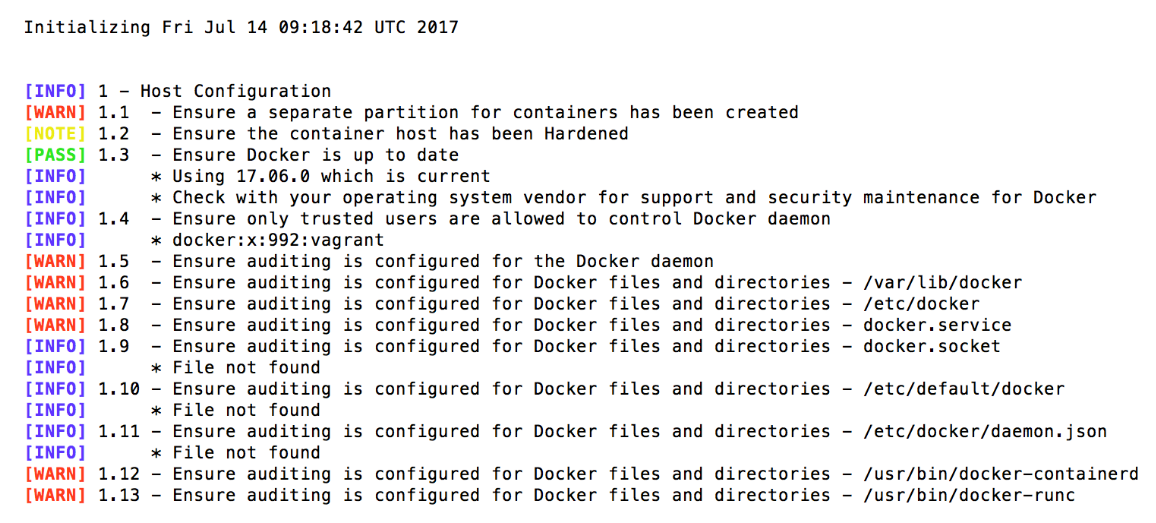The image size is (1156, 523).
Task: Click the yellow NOTE tag for 1.2
Action: pos(55,134)
